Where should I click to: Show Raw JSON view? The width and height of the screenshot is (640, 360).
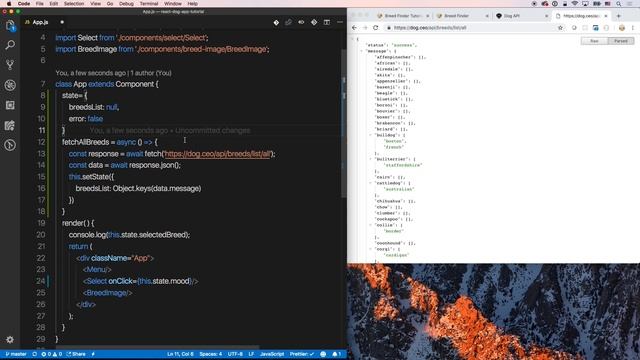594,41
